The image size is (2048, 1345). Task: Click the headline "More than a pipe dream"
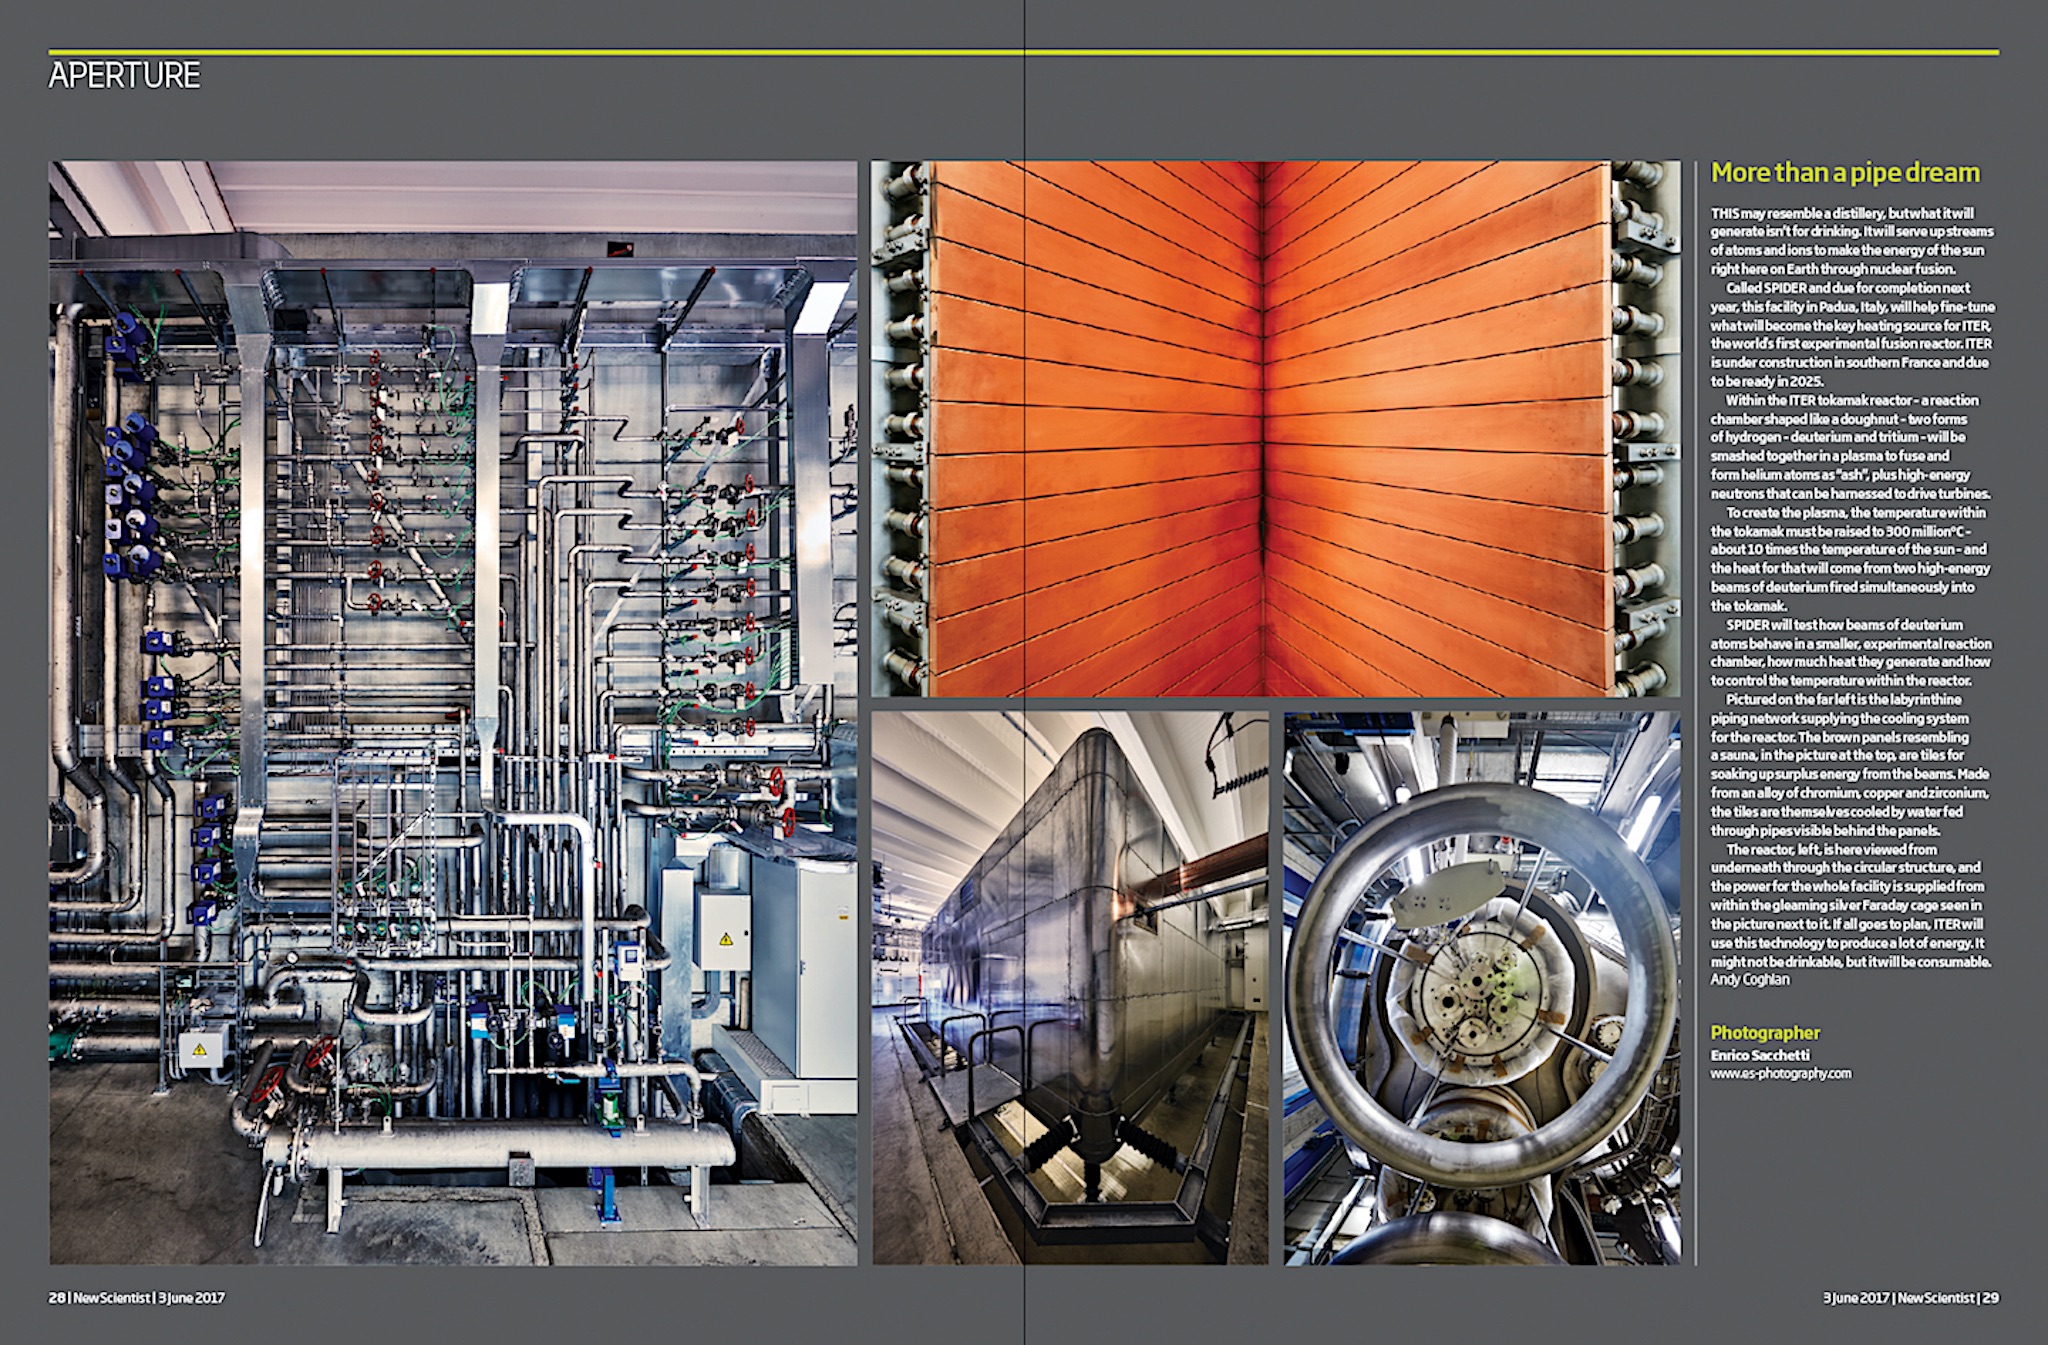pyautogui.click(x=1845, y=172)
